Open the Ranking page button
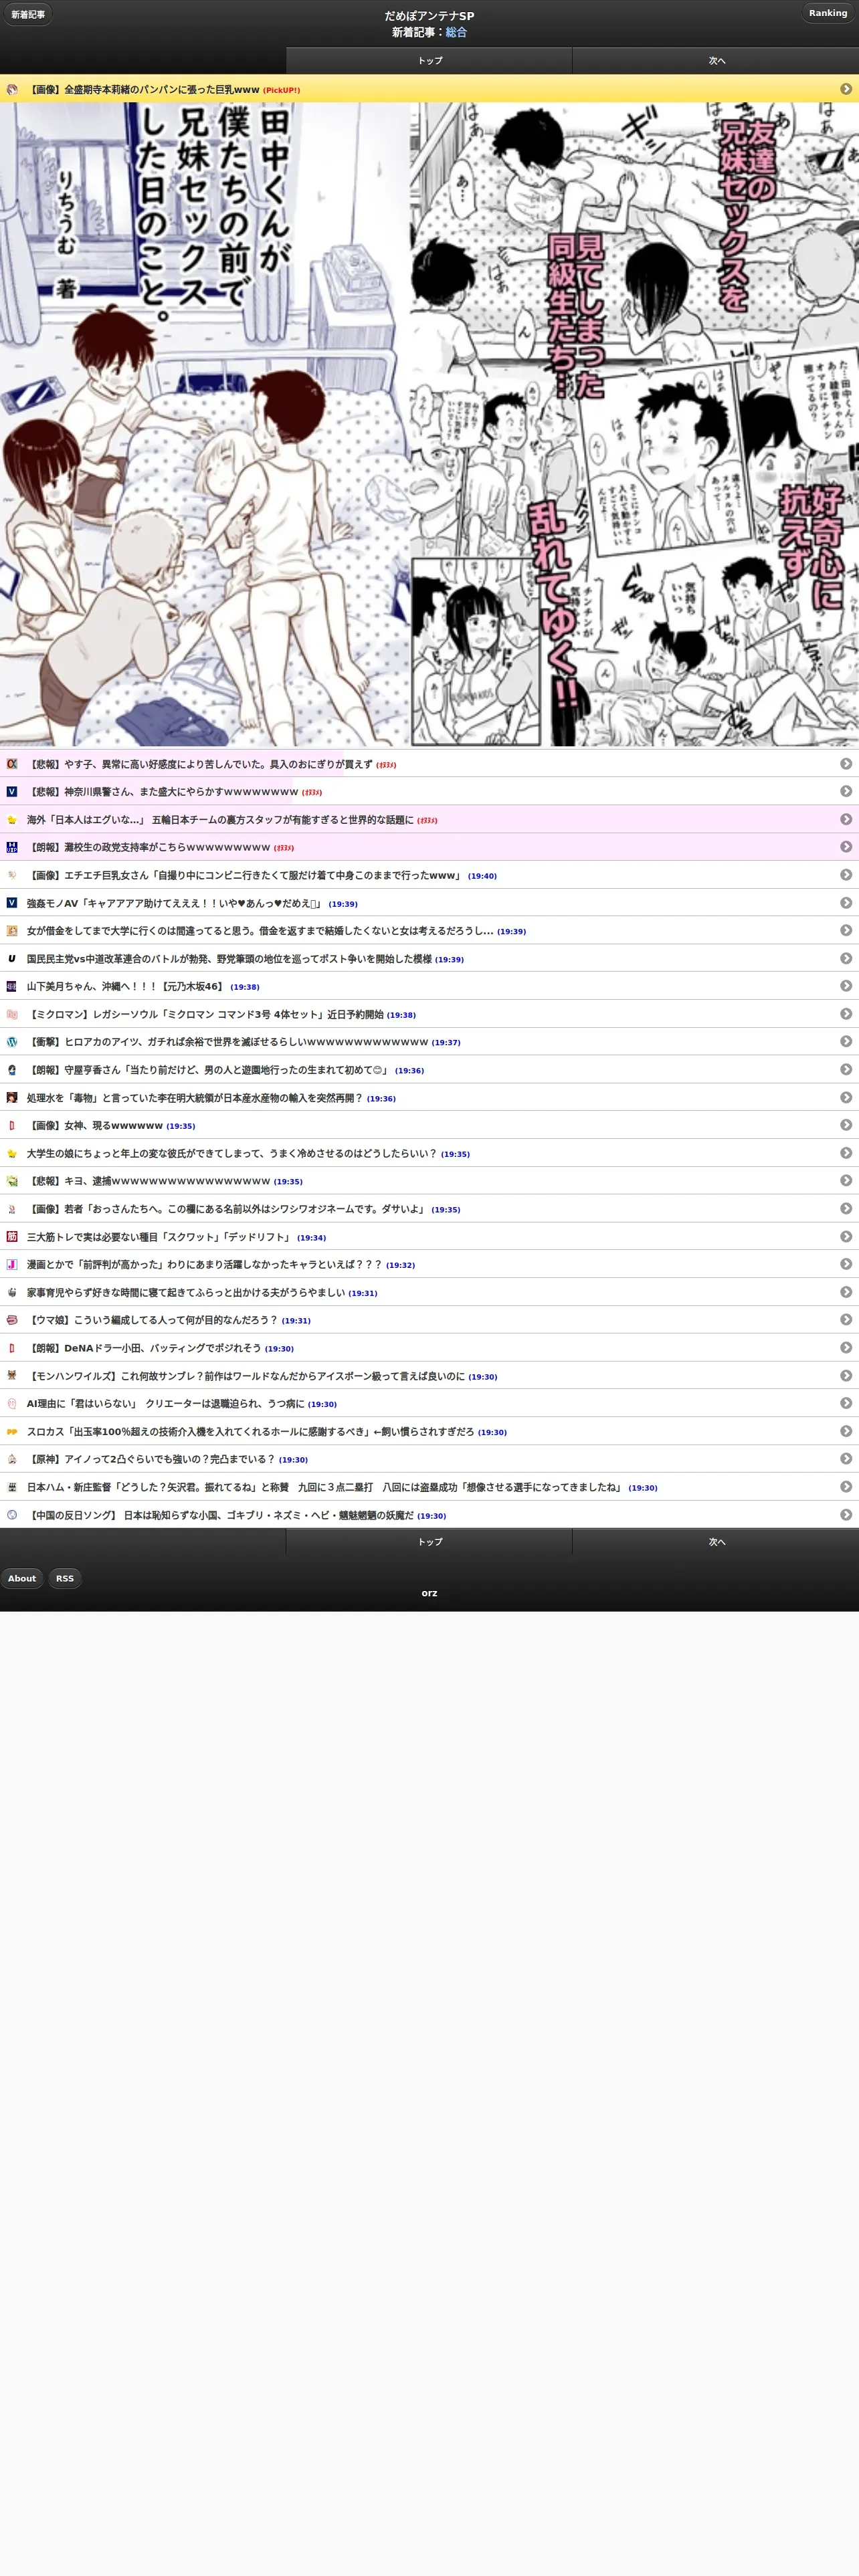The height and width of the screenshot is (2576, 859). [x=827, y=13]
